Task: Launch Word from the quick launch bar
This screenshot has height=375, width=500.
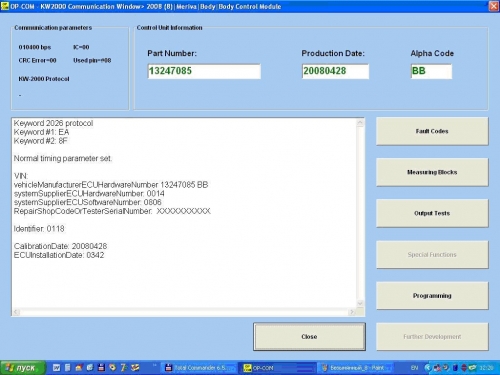Action: pos(56,368)
